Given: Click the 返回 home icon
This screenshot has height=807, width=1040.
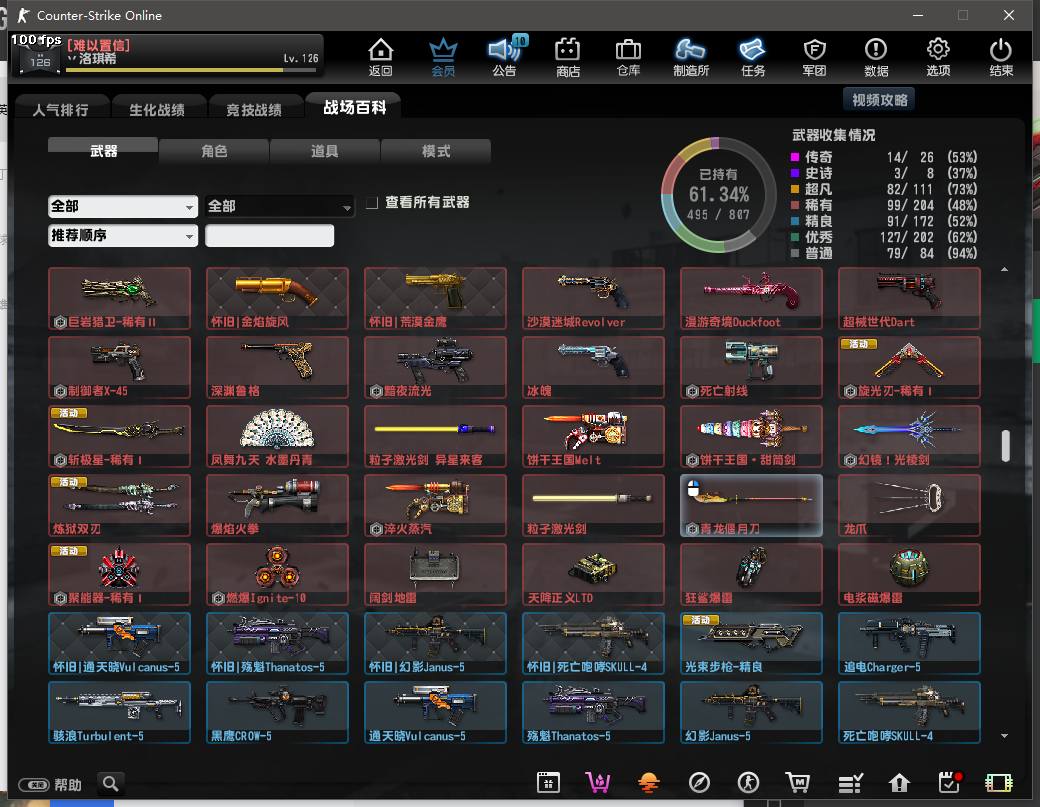Looking at the screenshot, I should coord(381,57).
